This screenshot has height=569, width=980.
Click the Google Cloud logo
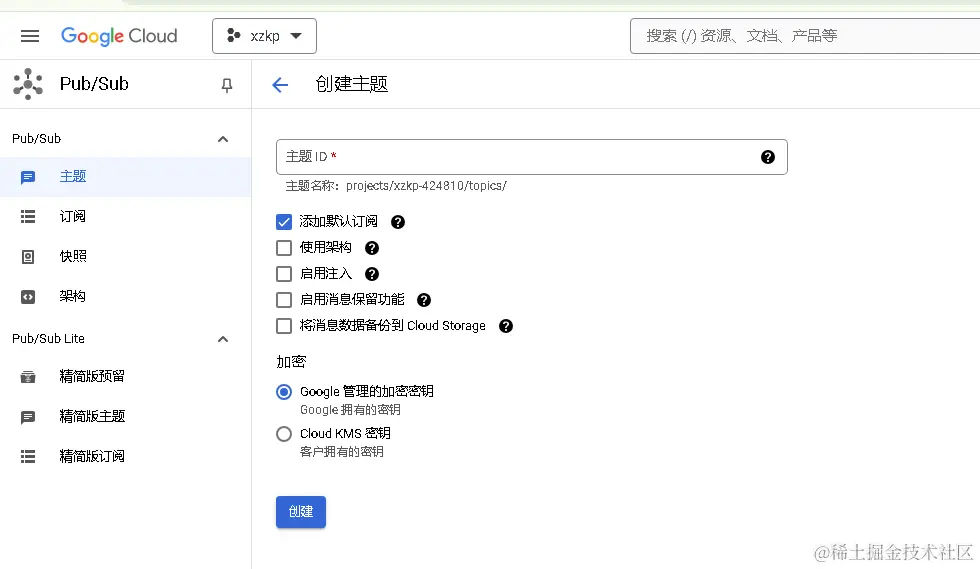click(119, 36)
